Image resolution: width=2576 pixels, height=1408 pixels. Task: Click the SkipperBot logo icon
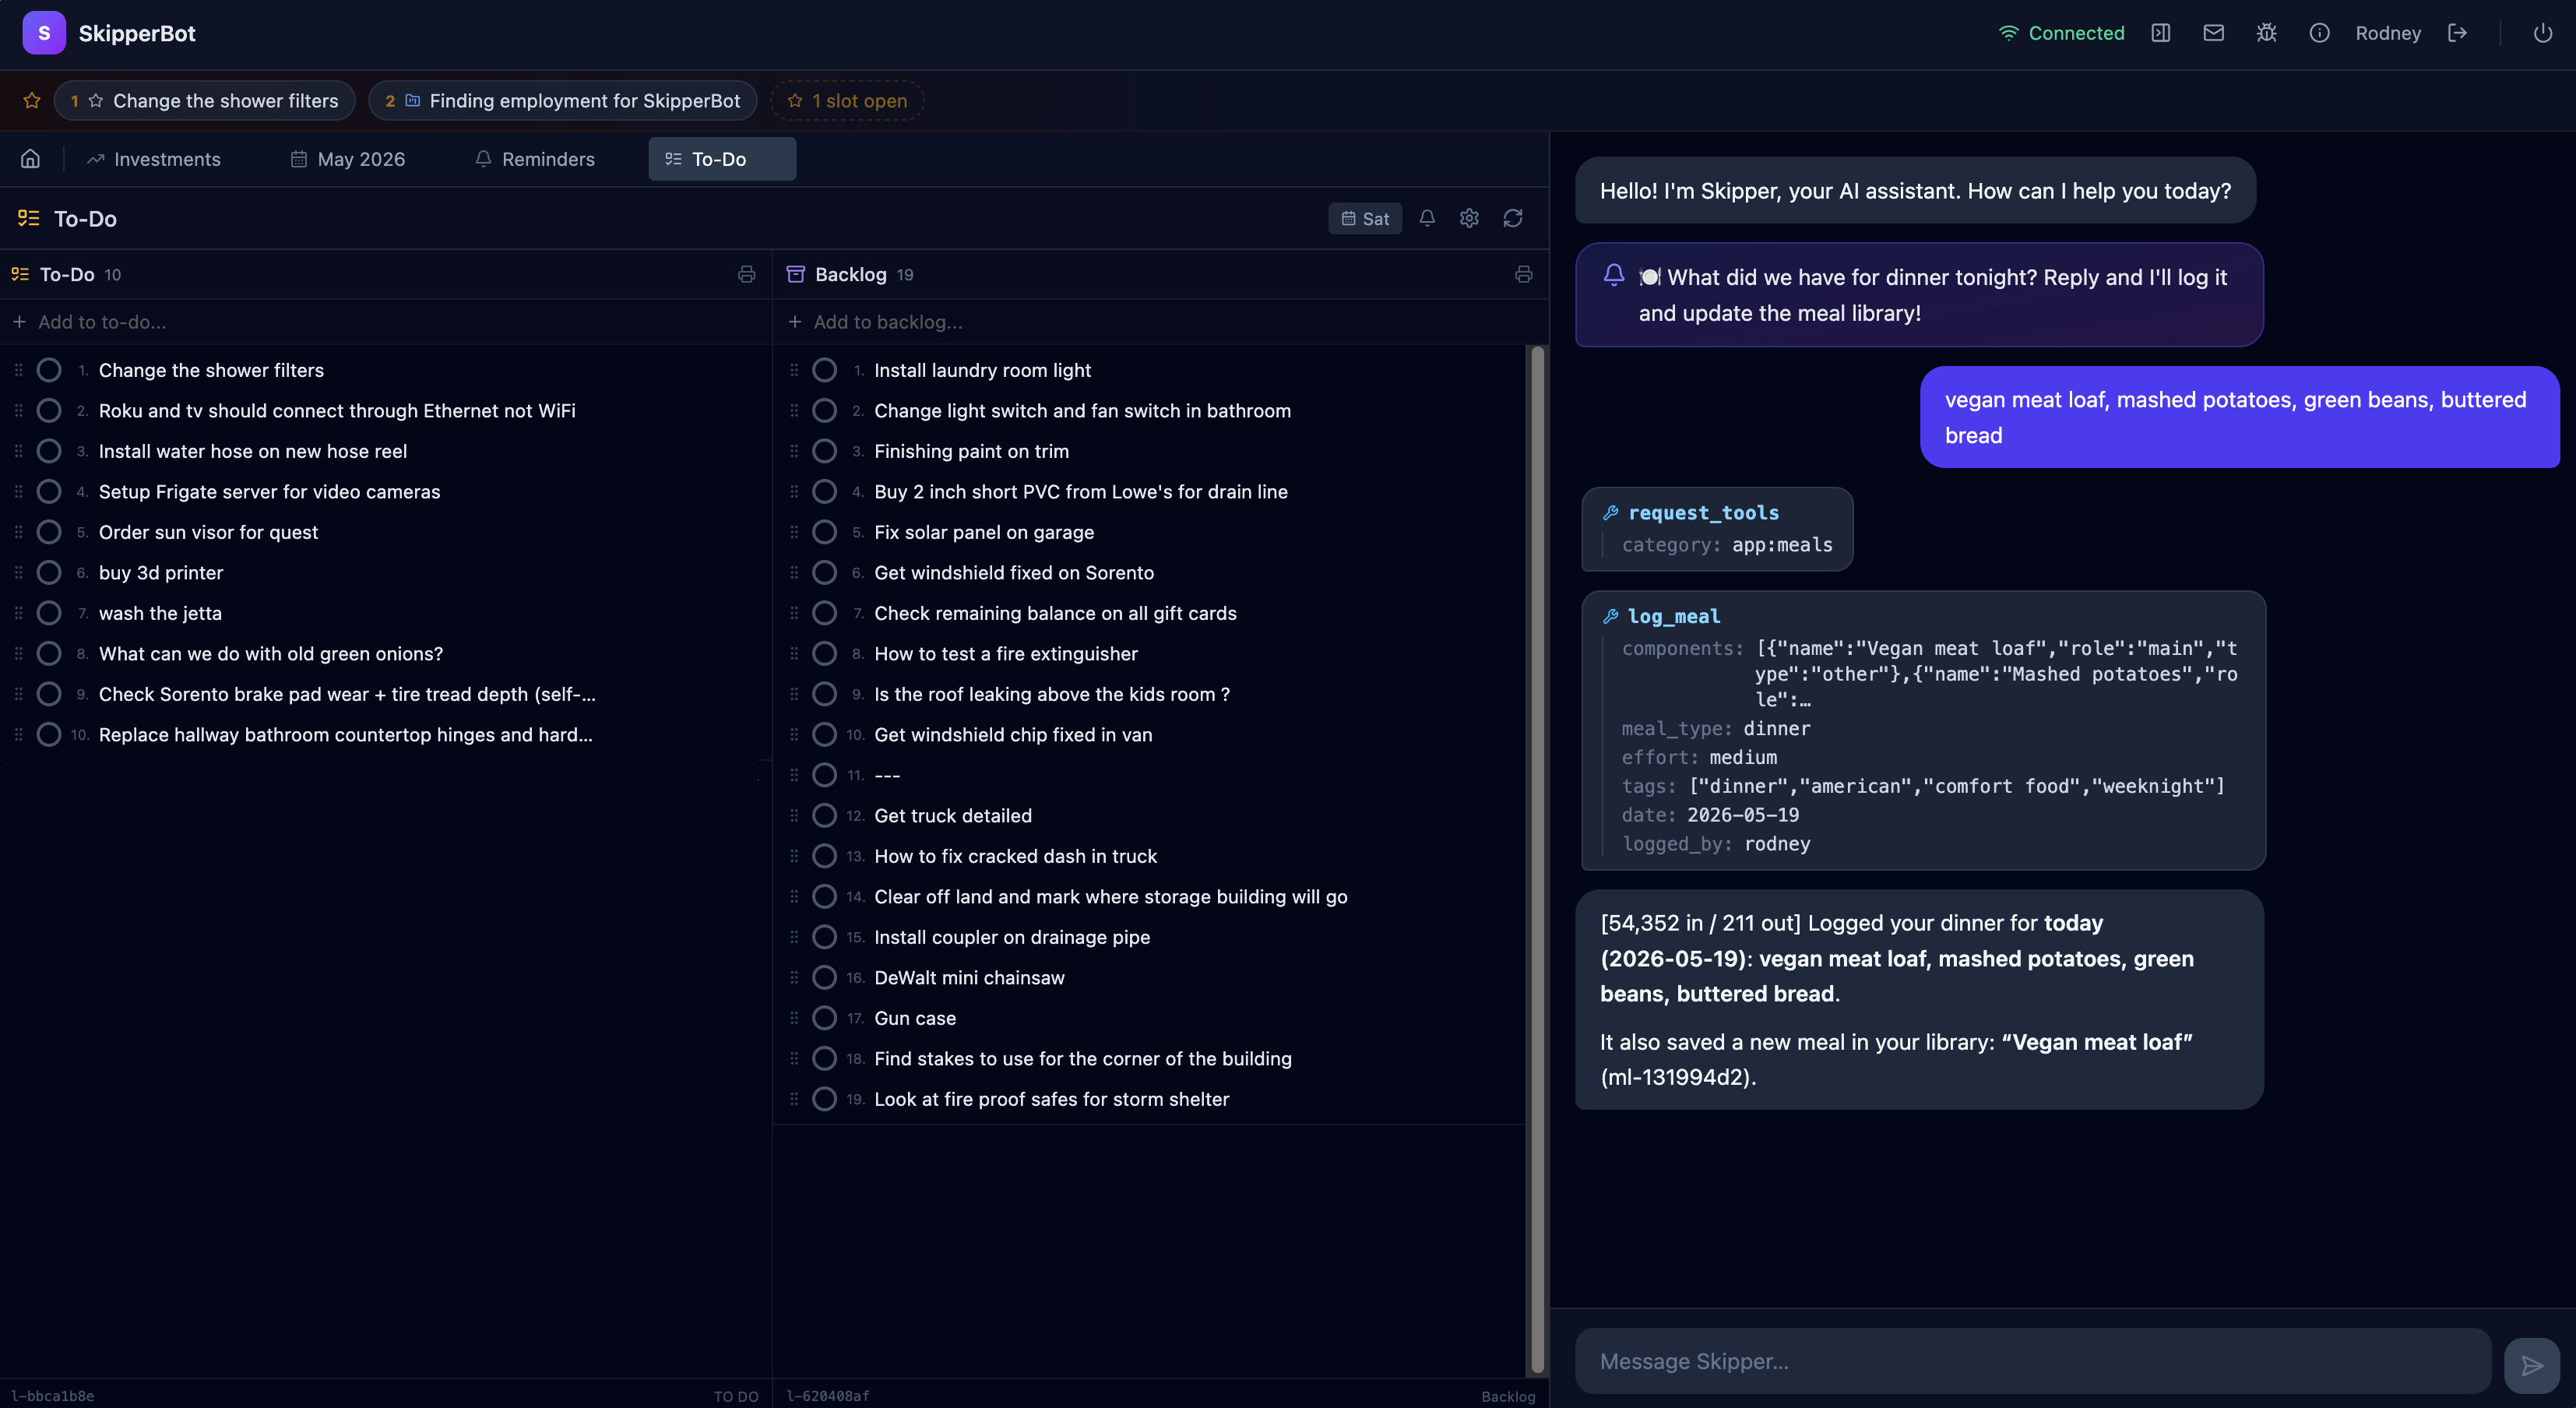tap(44, 33)
